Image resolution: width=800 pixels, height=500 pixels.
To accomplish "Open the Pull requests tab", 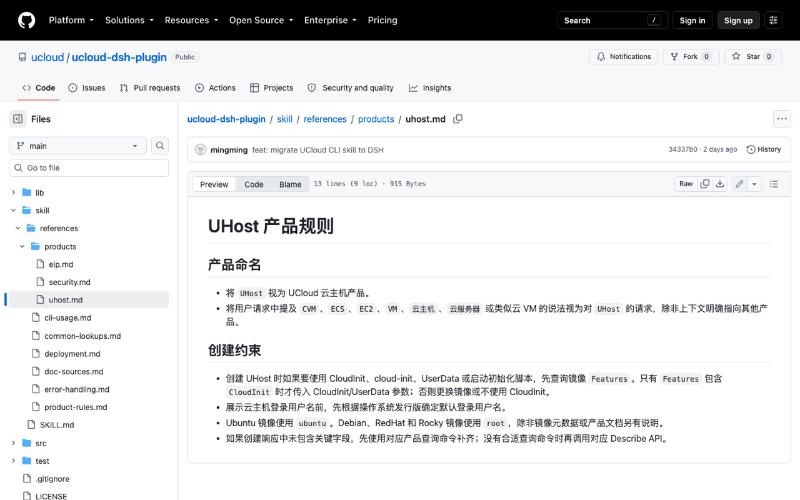I will pos(150,88).
